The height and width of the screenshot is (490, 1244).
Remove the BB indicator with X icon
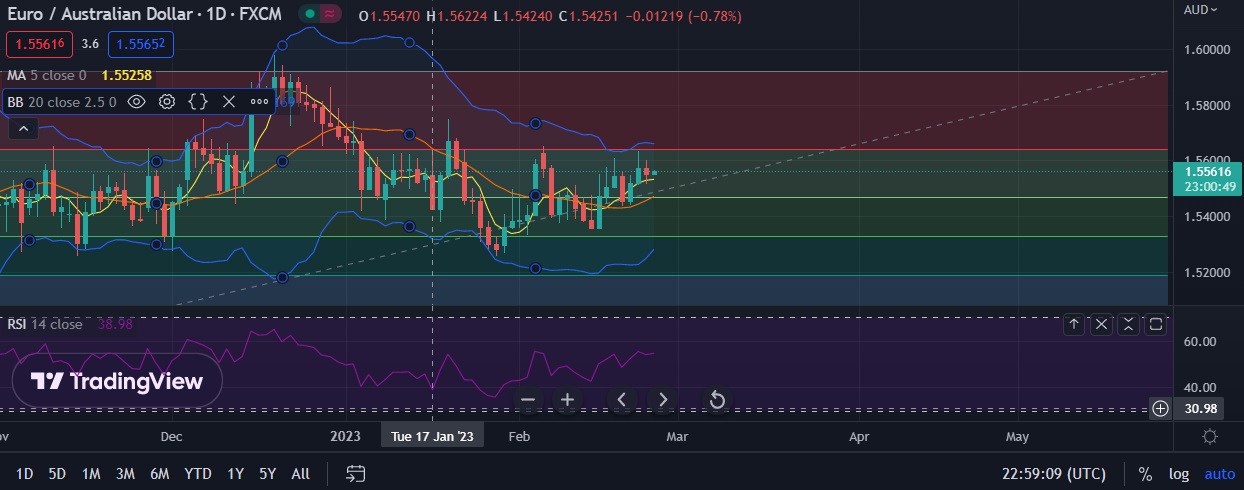tap(228, 101)
